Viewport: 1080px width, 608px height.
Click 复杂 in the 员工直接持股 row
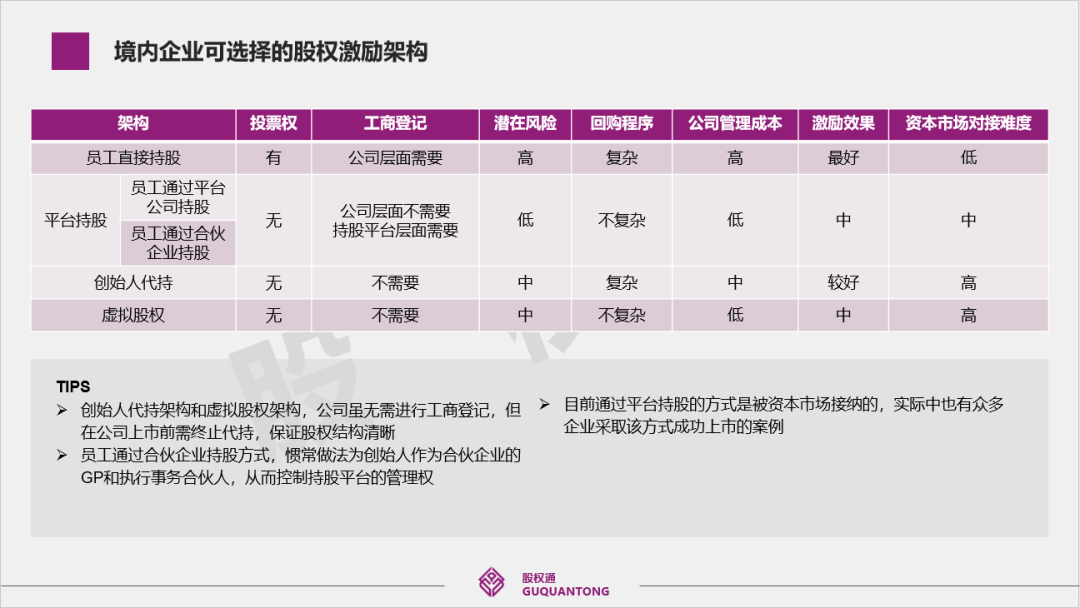point(621,158)
